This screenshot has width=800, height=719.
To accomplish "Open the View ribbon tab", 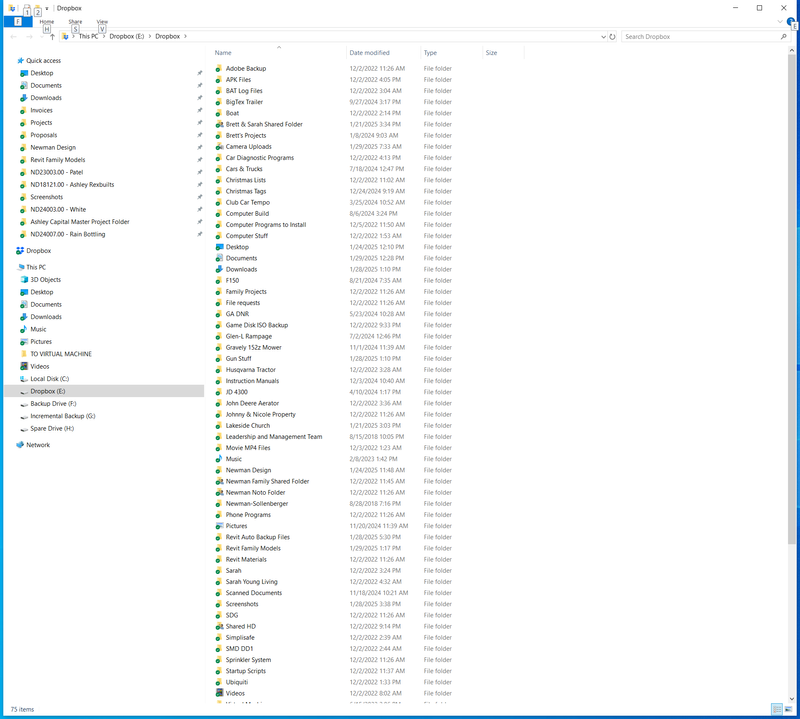I will 102,21.
